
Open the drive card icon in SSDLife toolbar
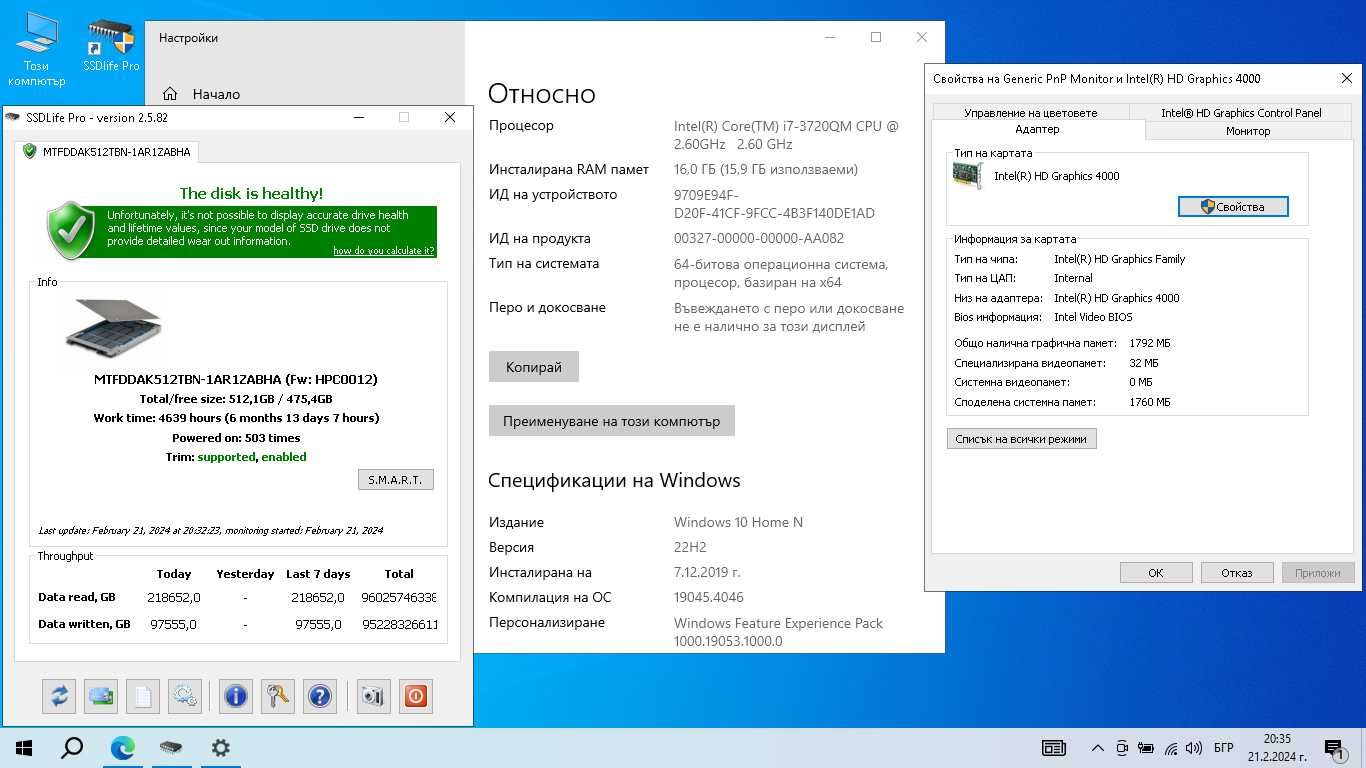101,696
